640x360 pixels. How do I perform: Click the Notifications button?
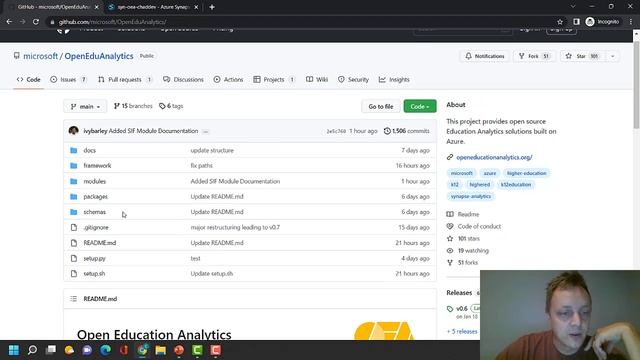[485, 56]
